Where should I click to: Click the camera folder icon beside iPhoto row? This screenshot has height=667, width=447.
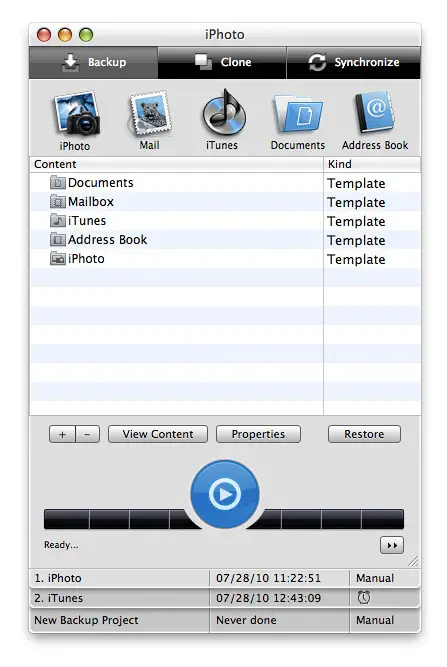coord(58,259)
